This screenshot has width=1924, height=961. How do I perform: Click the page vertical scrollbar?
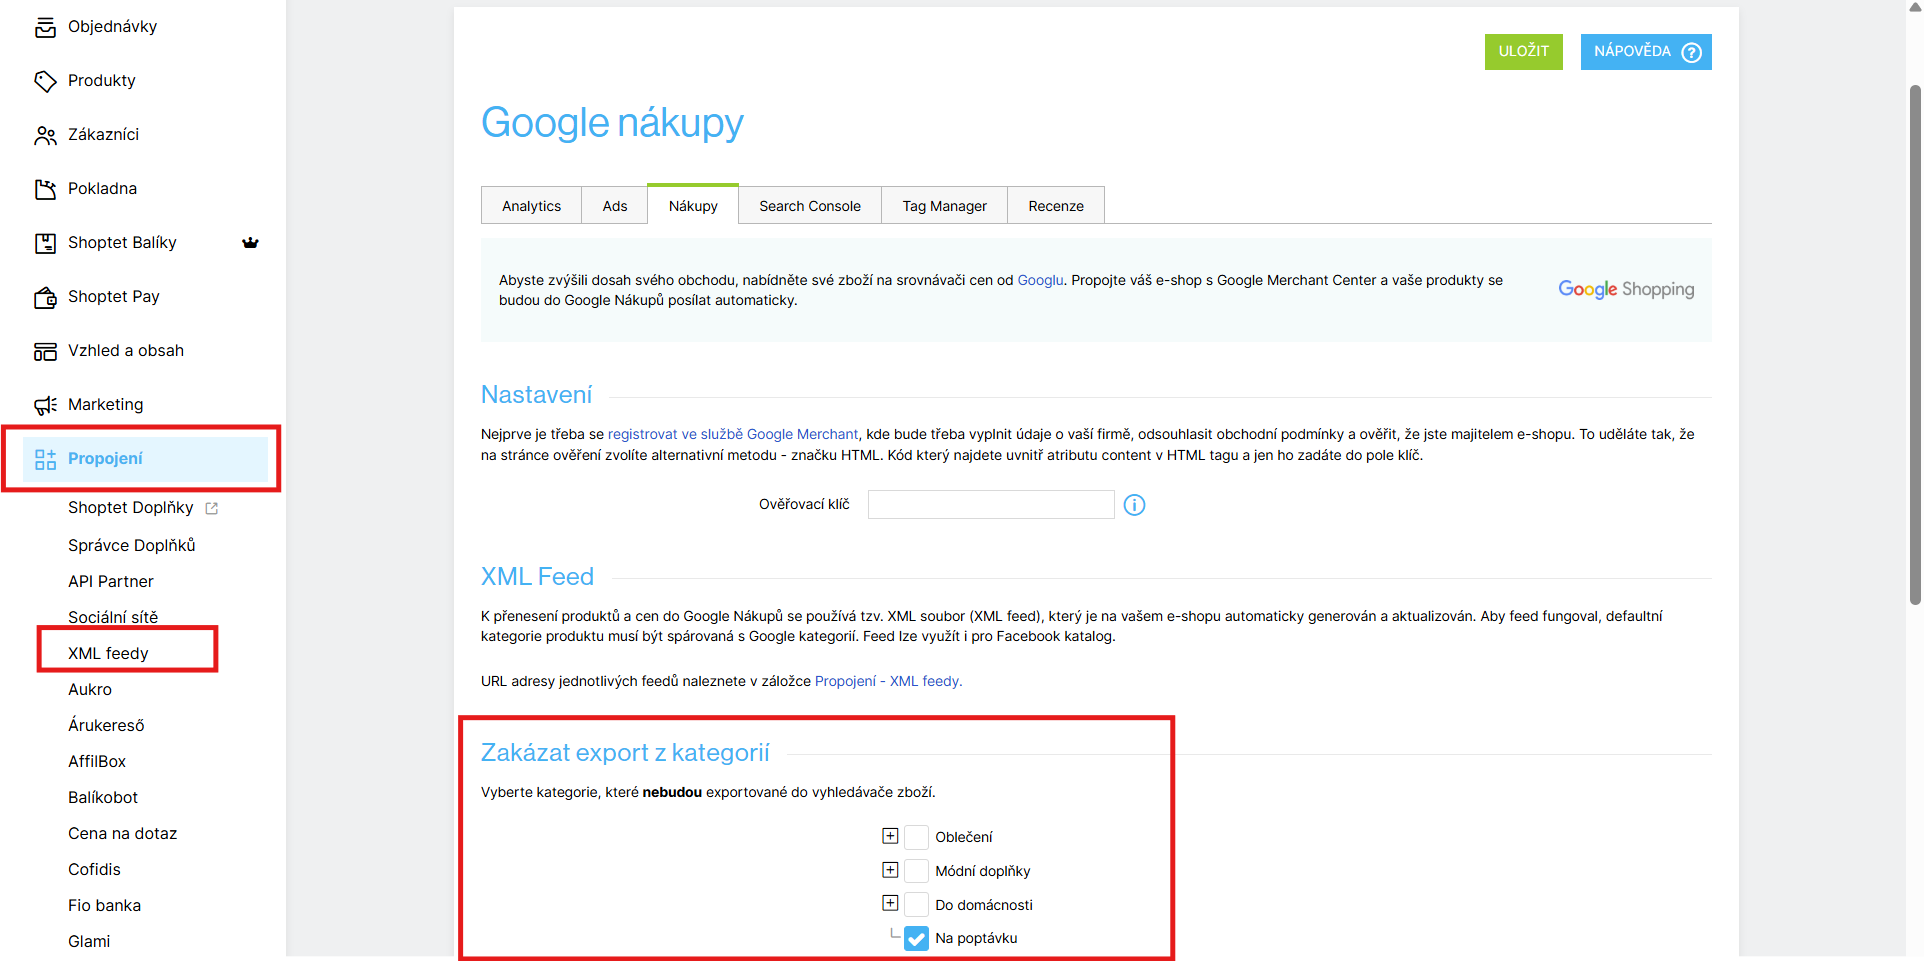pyautogui.click(x=1915, y=345)
